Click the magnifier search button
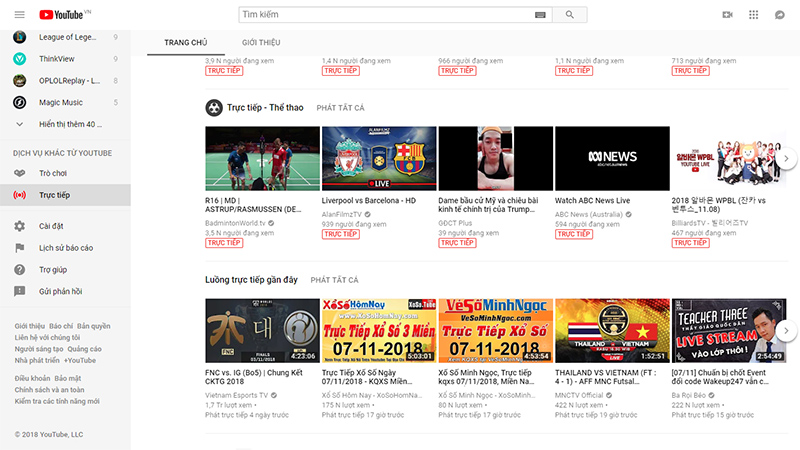Screen dimensions: 800x450 click(569, 14)
